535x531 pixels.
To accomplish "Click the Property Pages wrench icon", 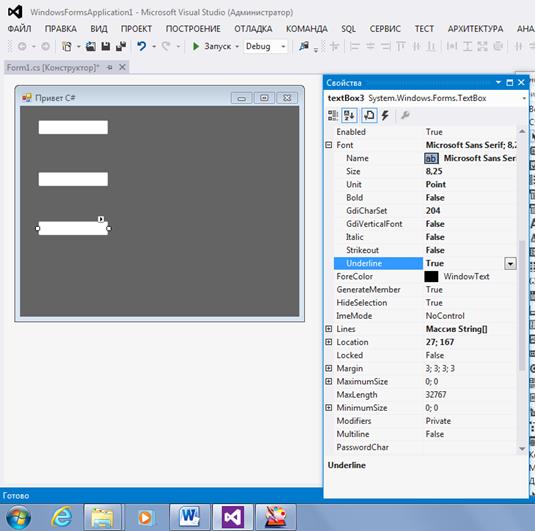I will pyautogui.click(x=405, y=116).
